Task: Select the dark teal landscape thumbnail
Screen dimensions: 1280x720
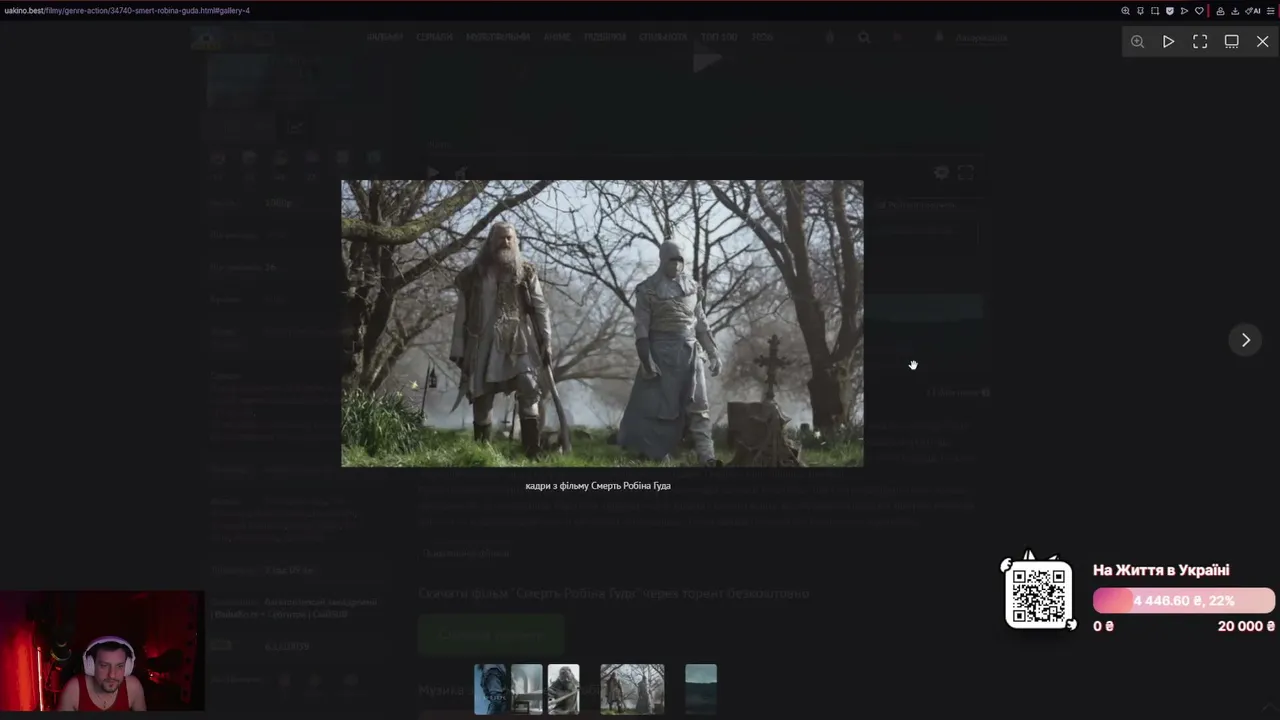Action: coord(701,689)
